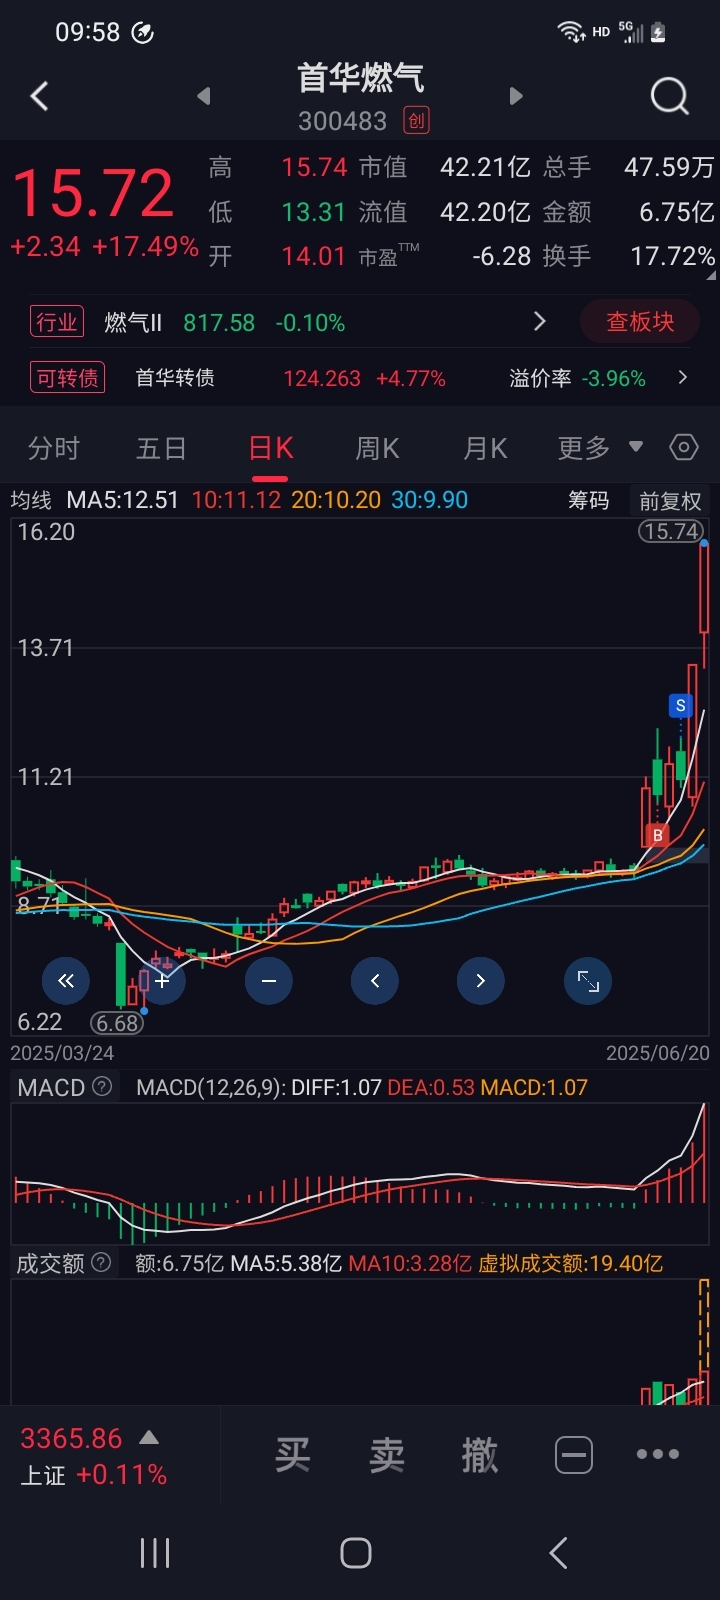Open chart settings hexagon icon
This screenshot has width=720, height=1600.
coord(684,447)
